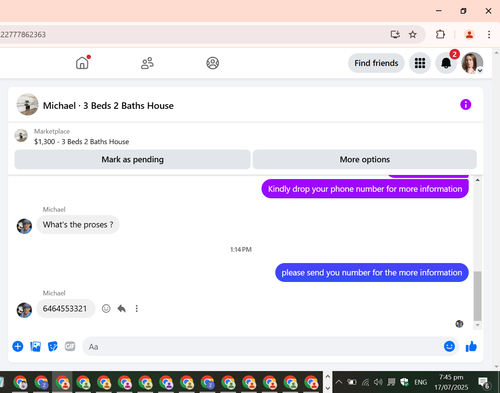The image size is (500, 393).
Task: Choose a GIF from the composer
Action: pyautogui.click(x=70, y=347)
